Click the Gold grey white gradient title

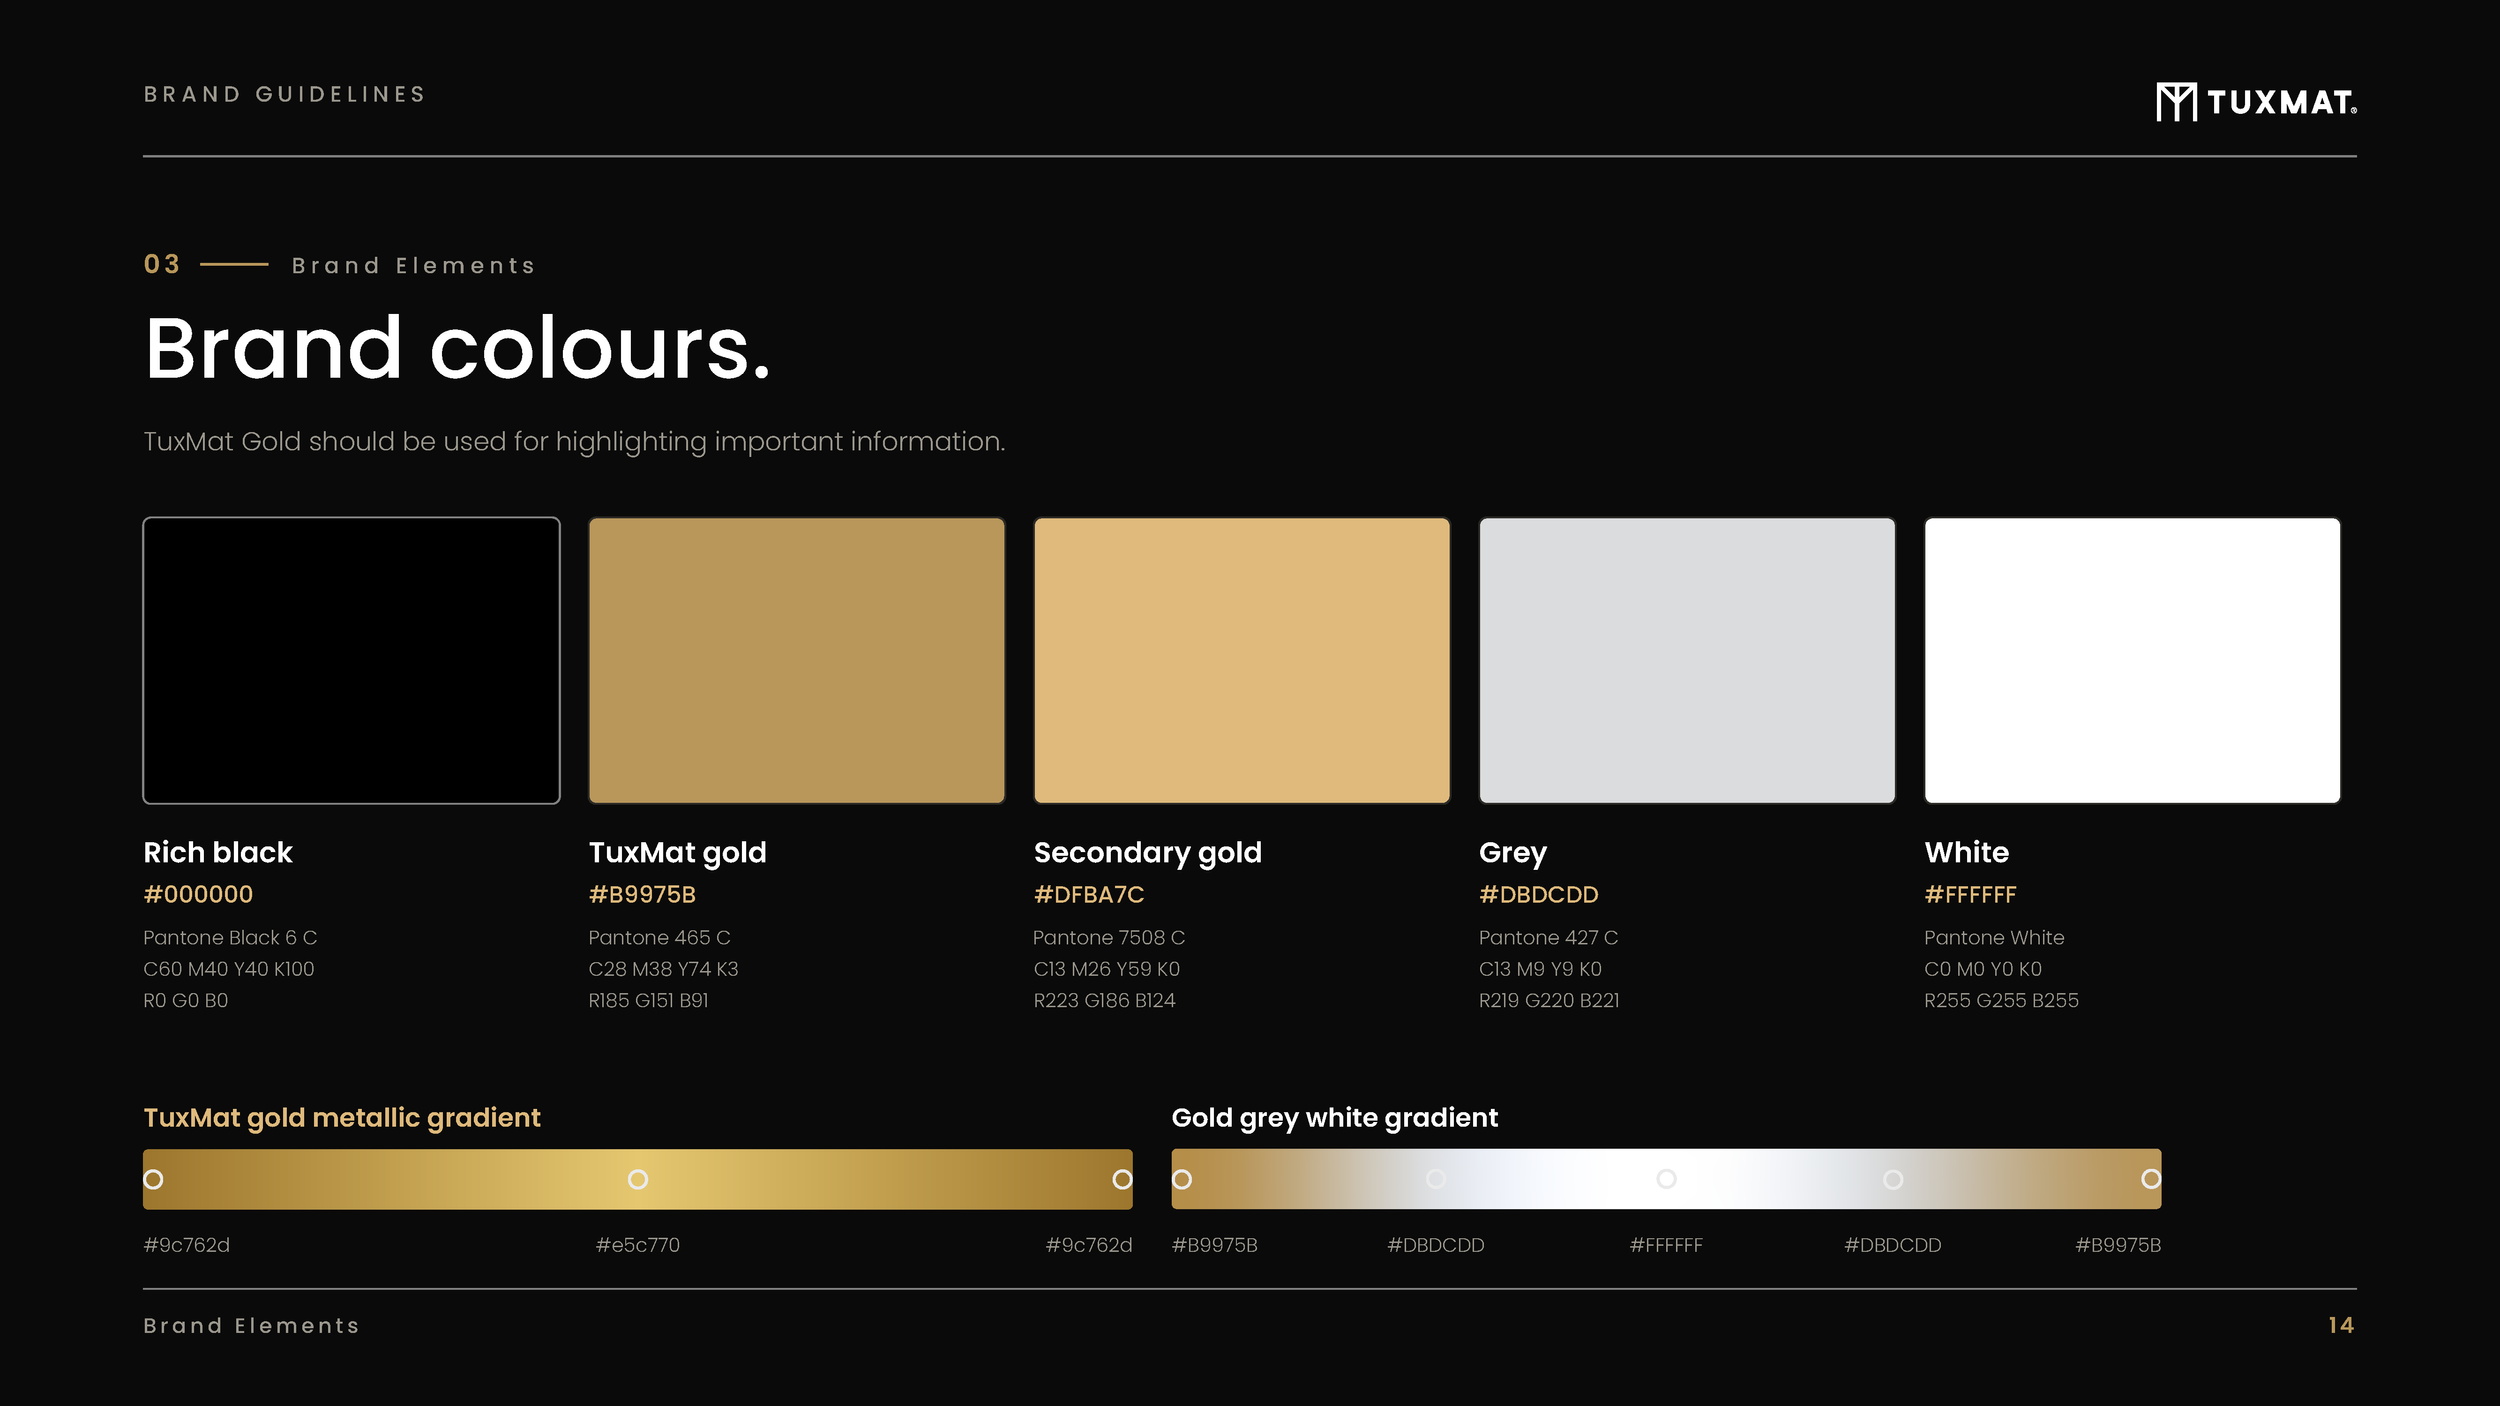tap(1335, 1118)
